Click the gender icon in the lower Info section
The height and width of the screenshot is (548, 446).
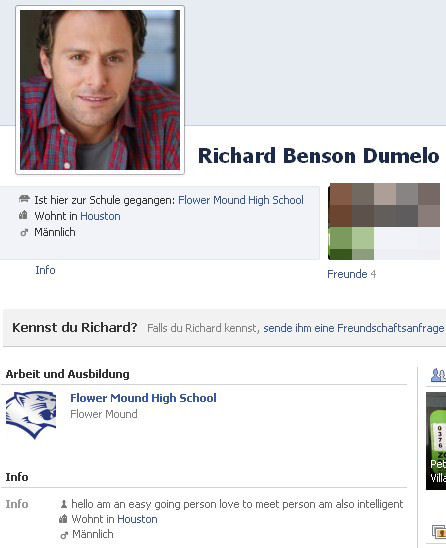[x=64, y=535]
